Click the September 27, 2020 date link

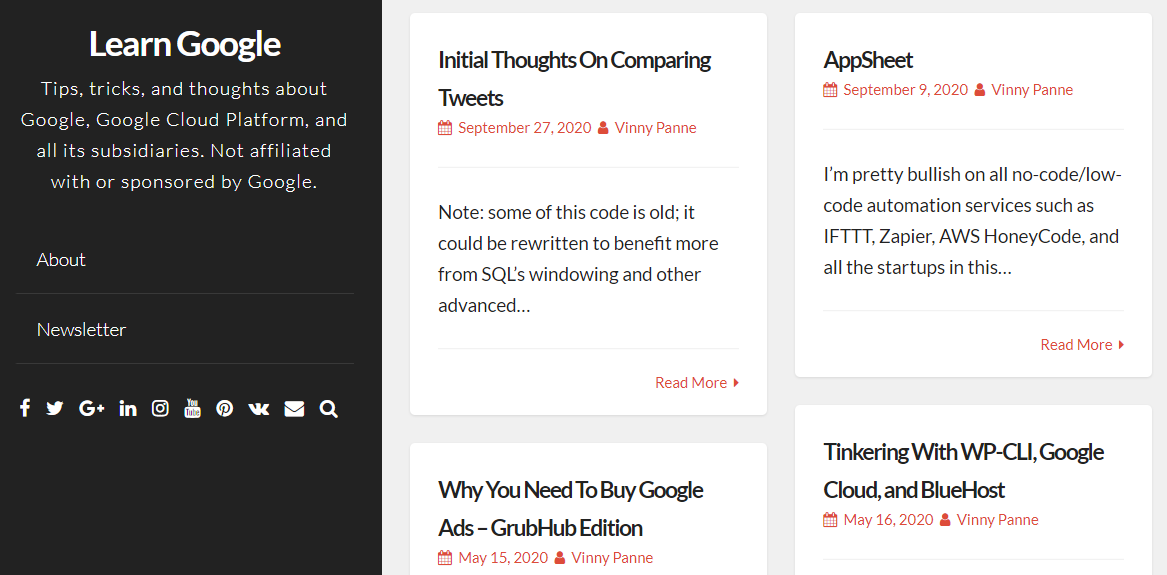(x=524, y=128)
